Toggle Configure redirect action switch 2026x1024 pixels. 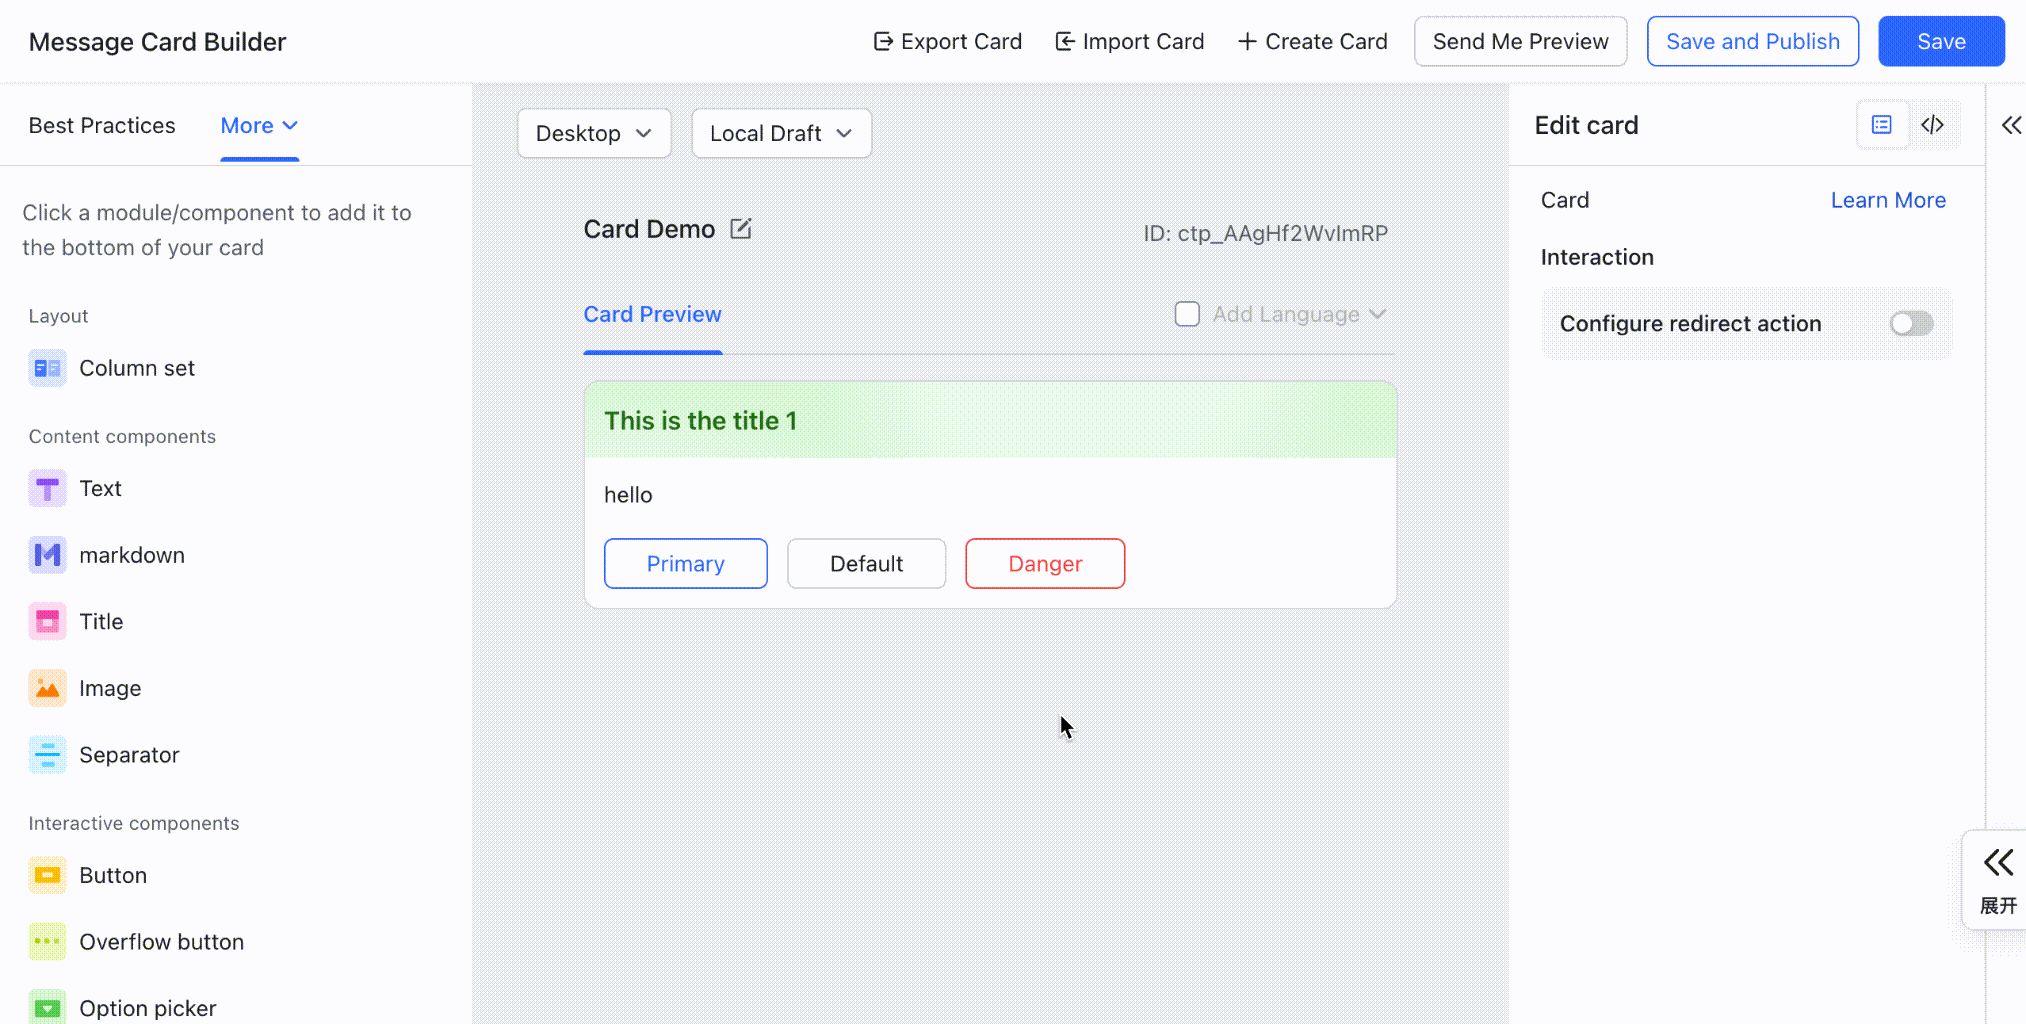click(x=1911, y=323)
